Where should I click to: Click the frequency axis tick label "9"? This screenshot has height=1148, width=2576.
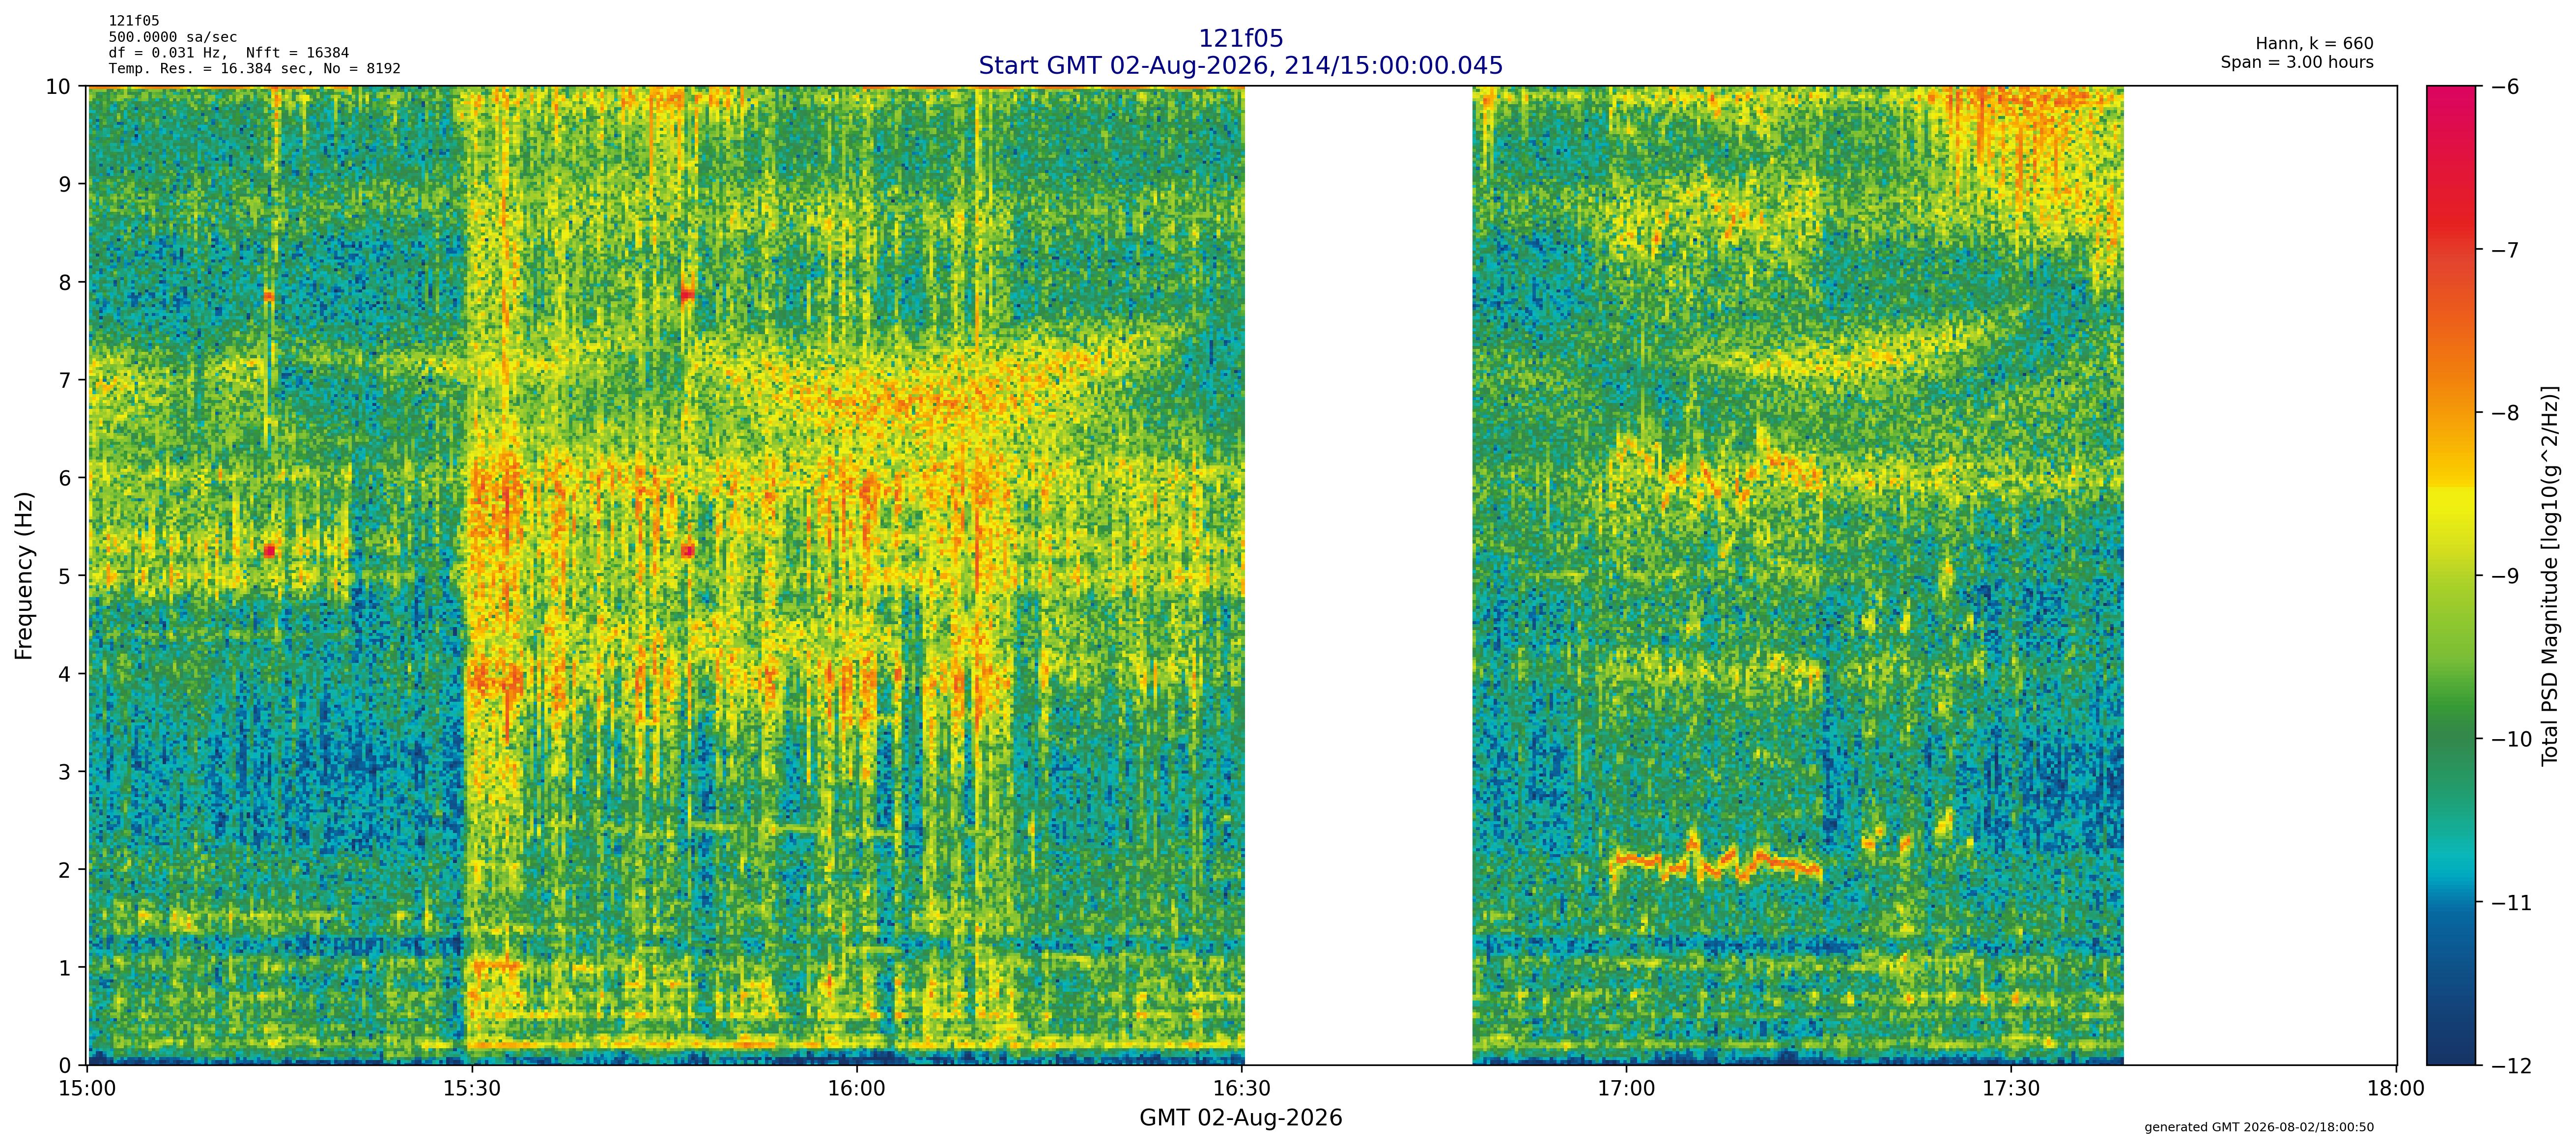click(65, 184)
